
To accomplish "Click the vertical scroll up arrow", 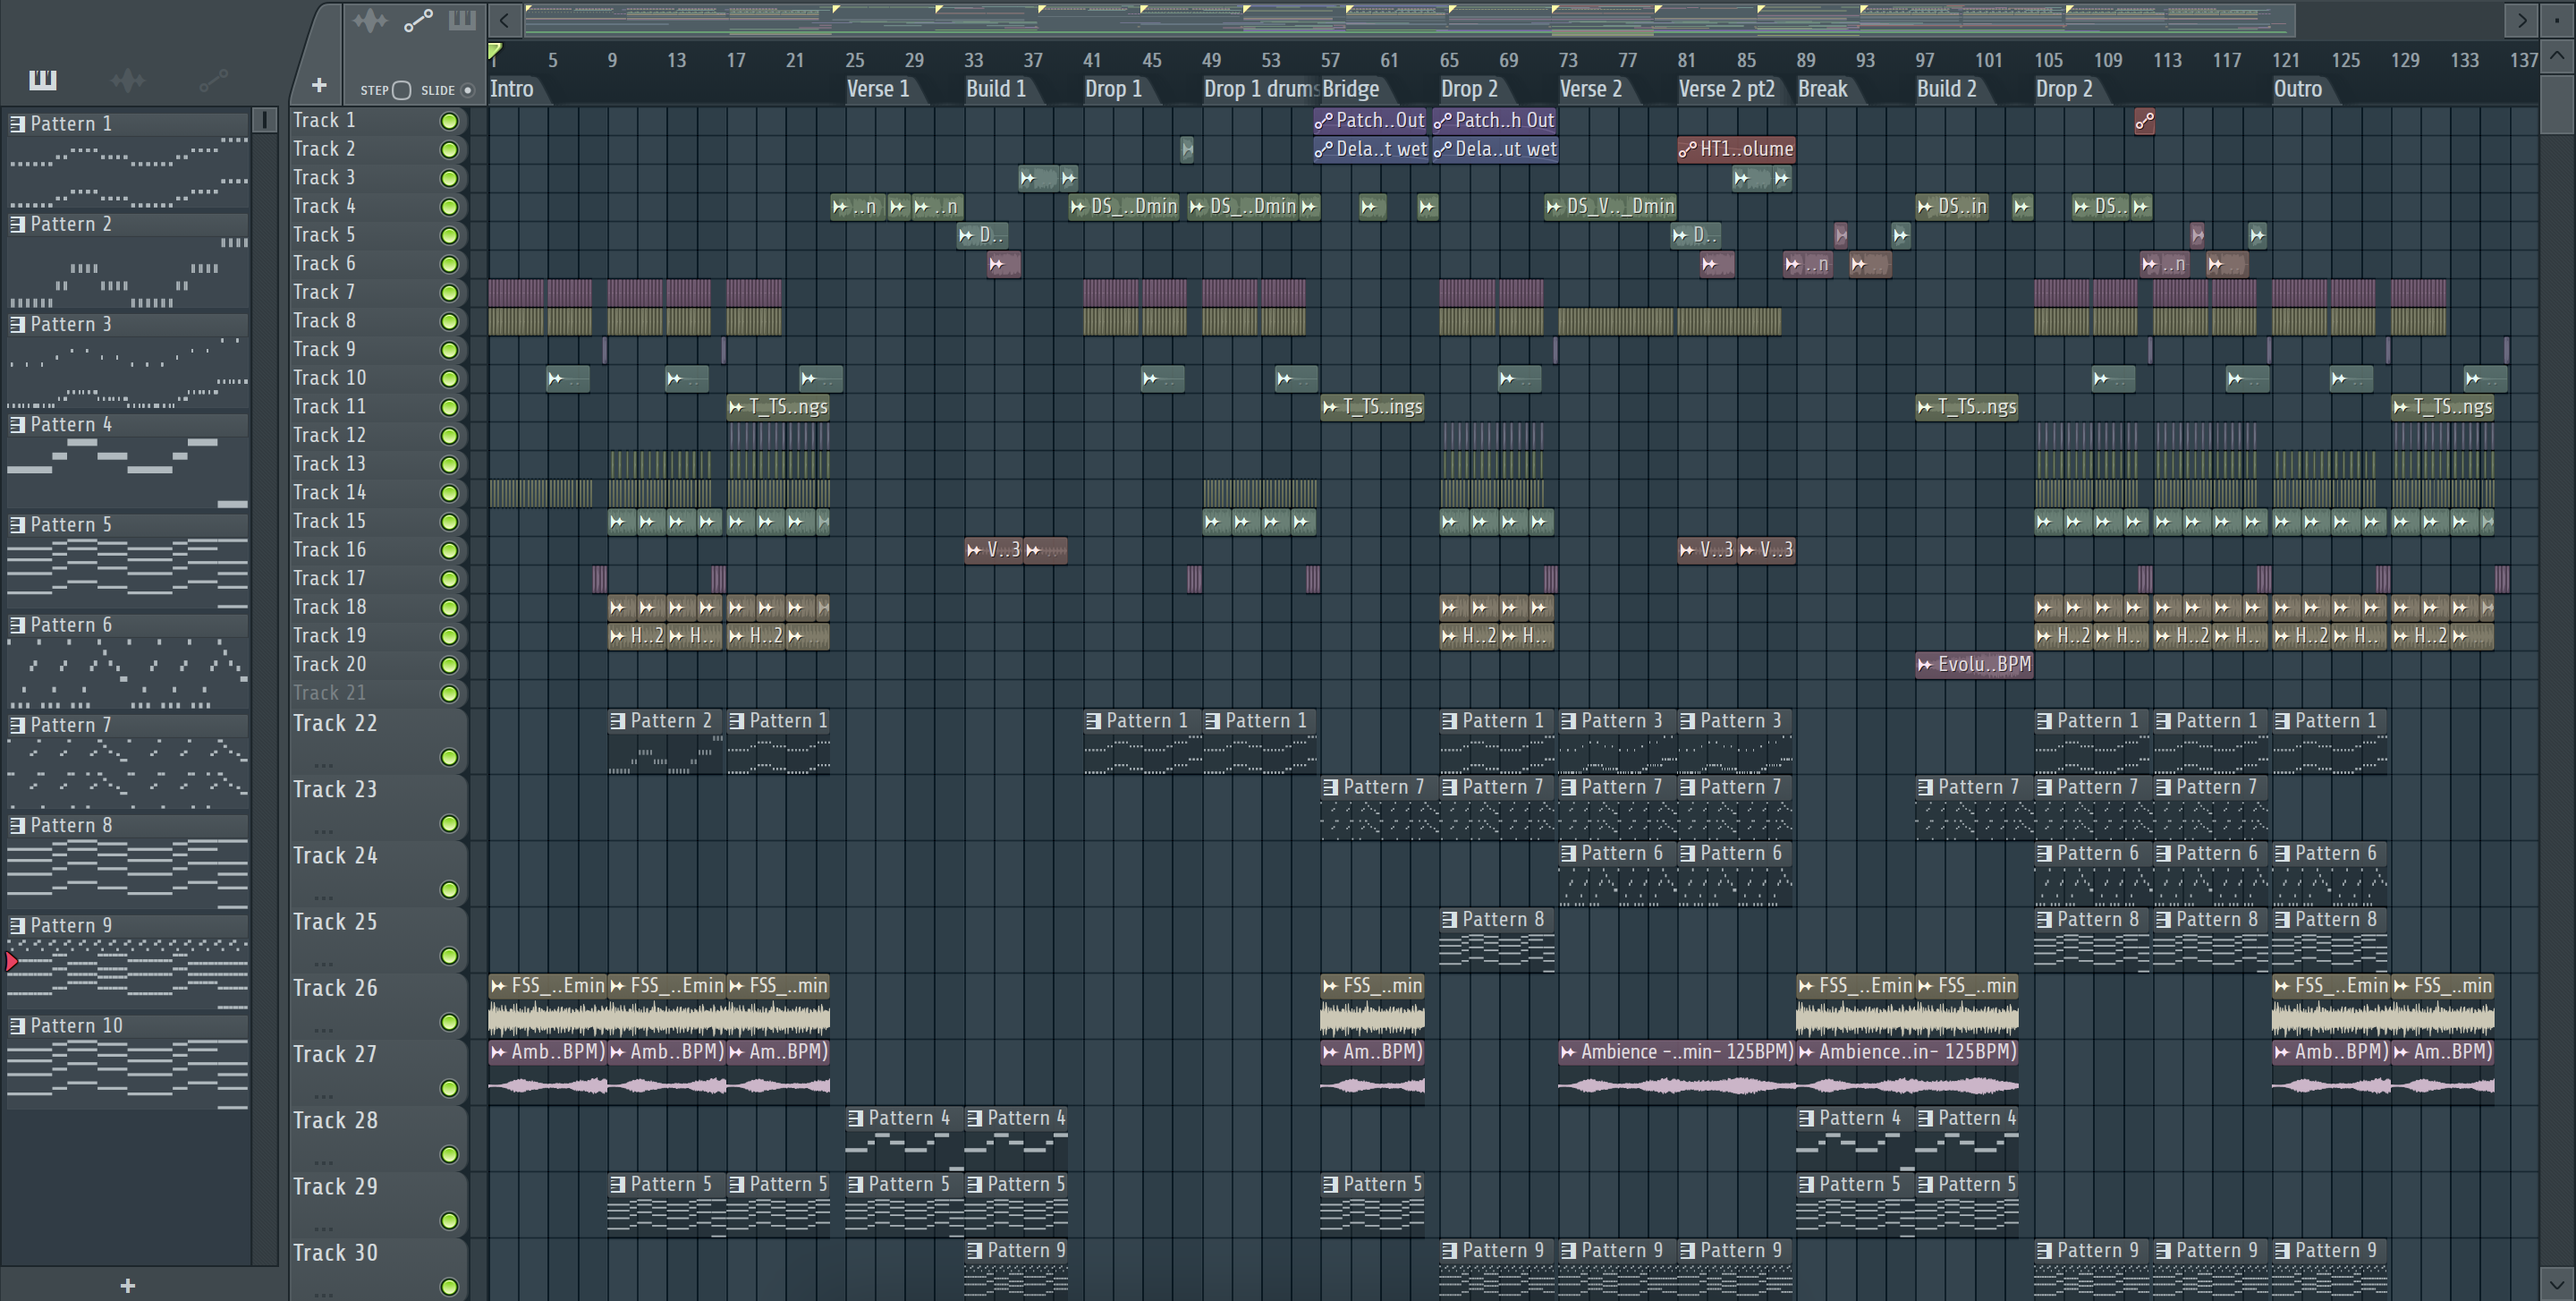I will pos(2556,55).
